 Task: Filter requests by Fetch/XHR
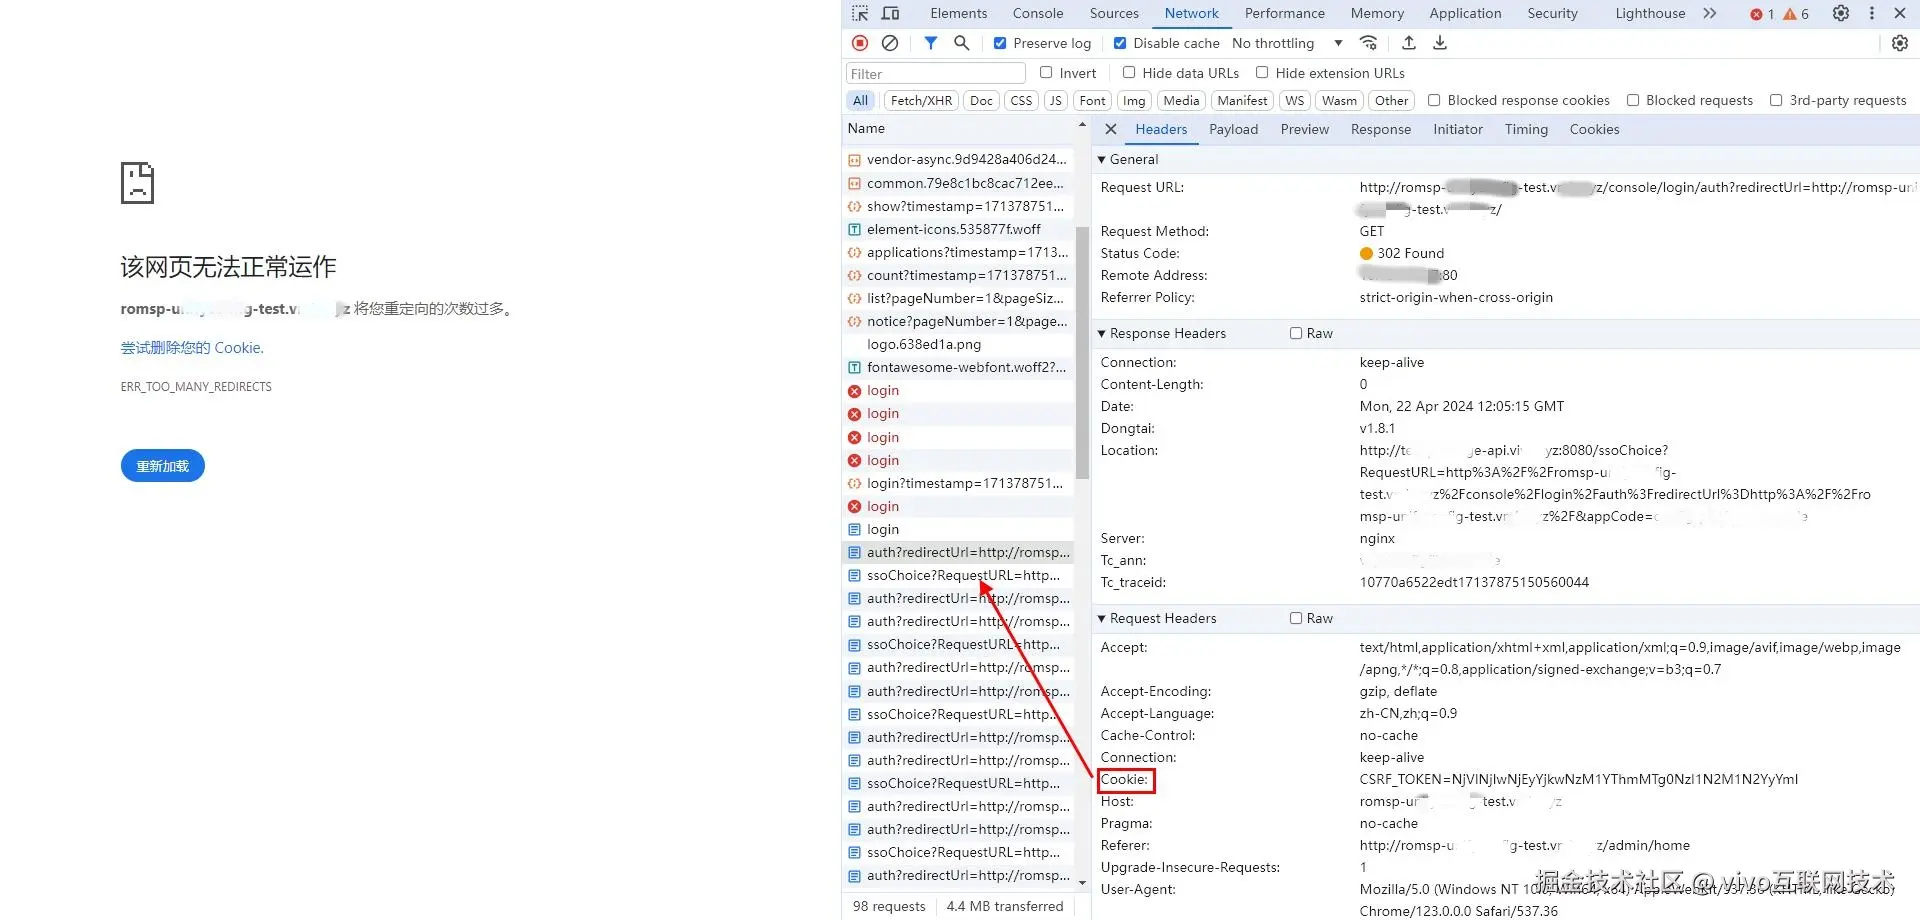point(921,100)
